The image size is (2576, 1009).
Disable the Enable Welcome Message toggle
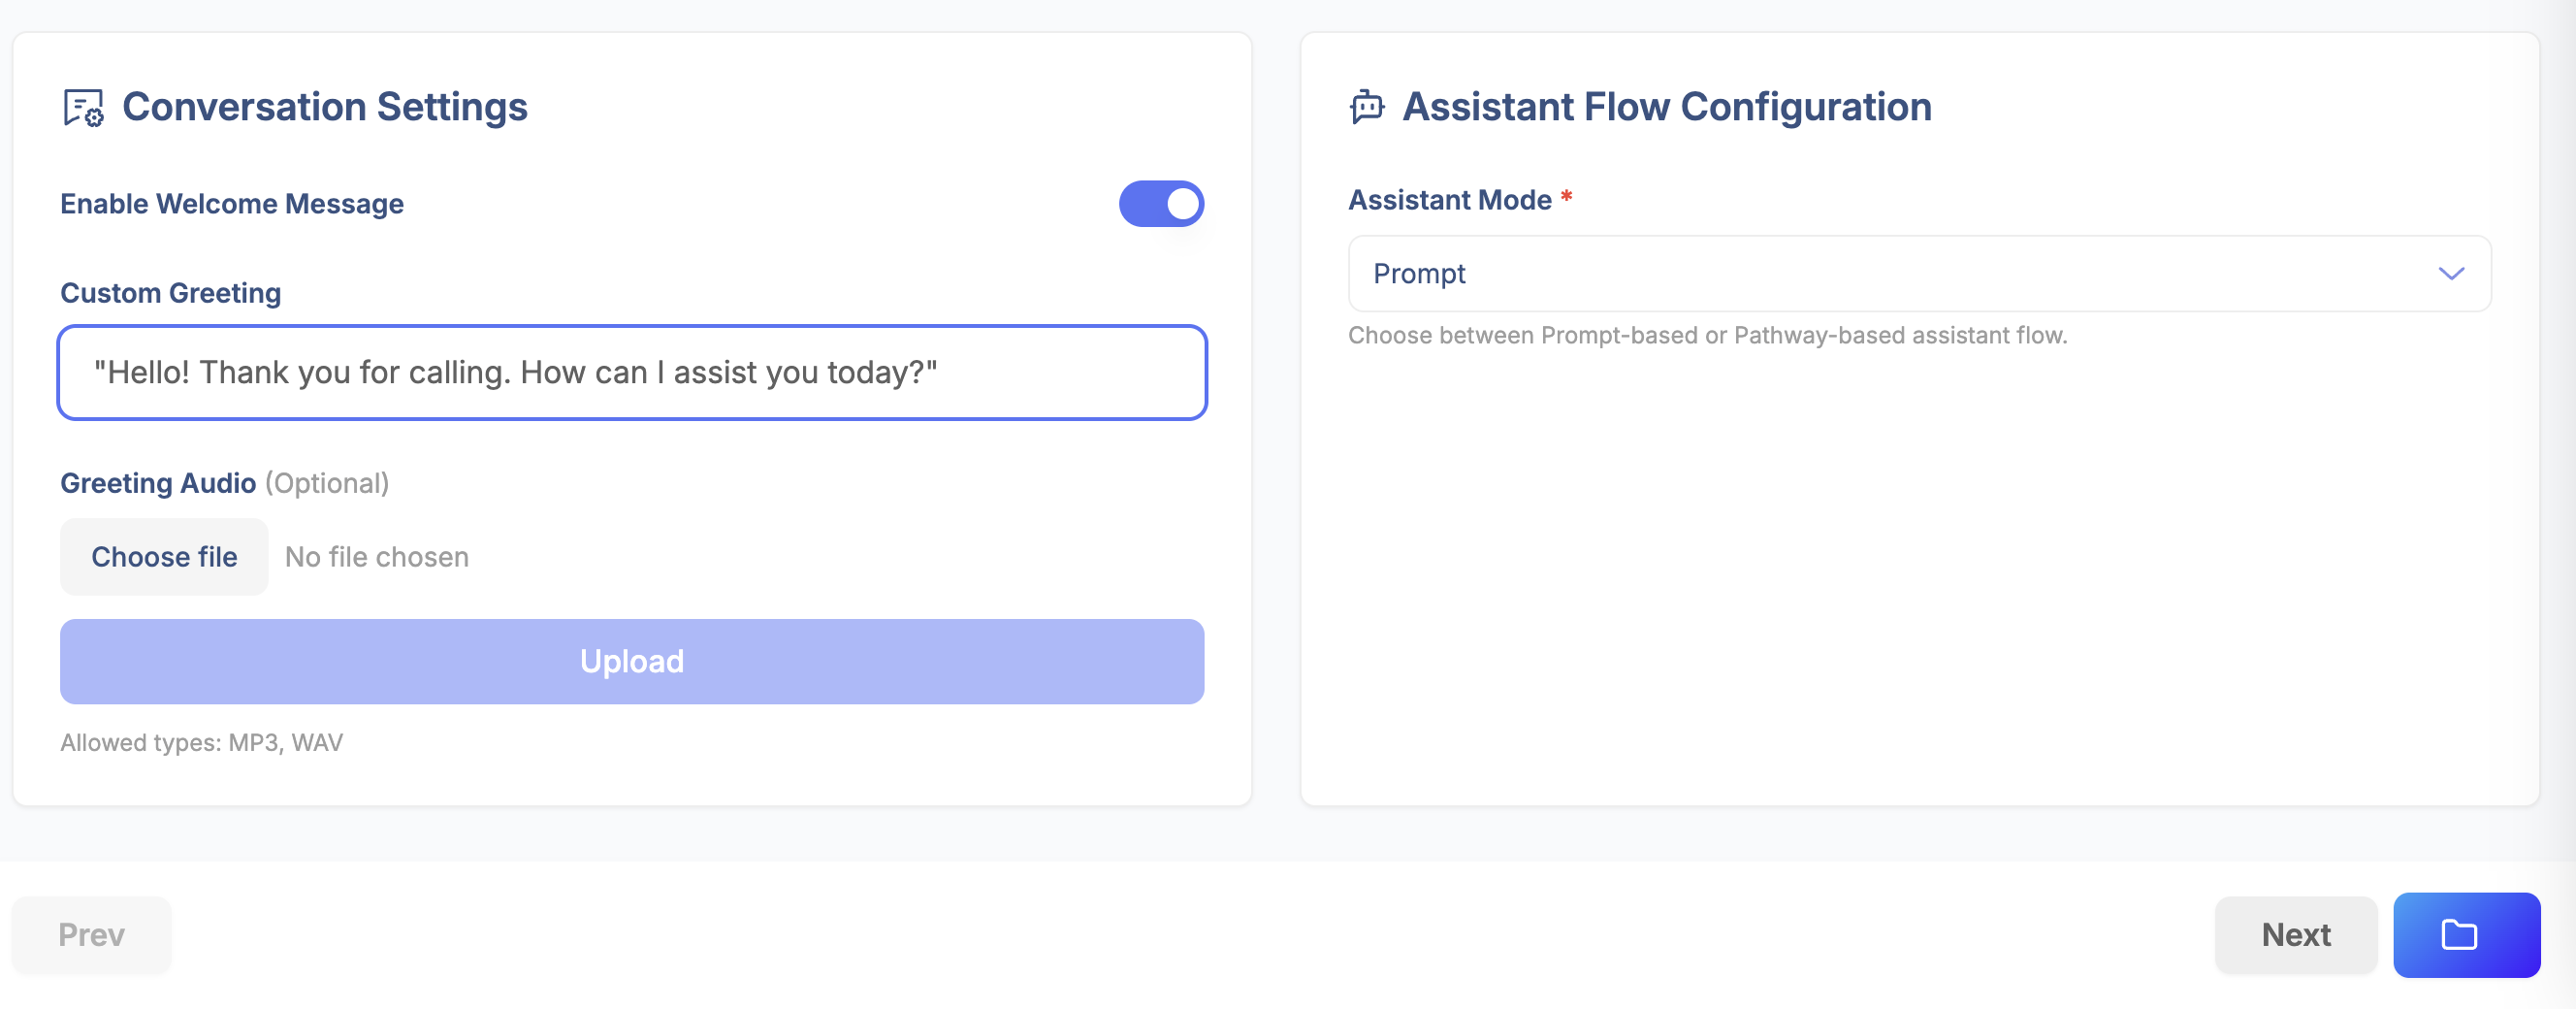point(1160,204)
